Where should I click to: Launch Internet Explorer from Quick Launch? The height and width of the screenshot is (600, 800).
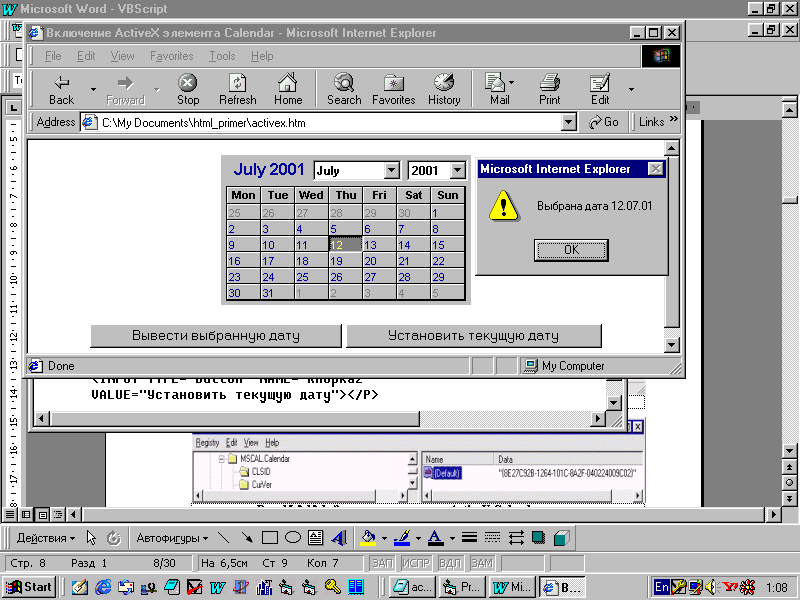pyautogui.click(x=103, y=587)
